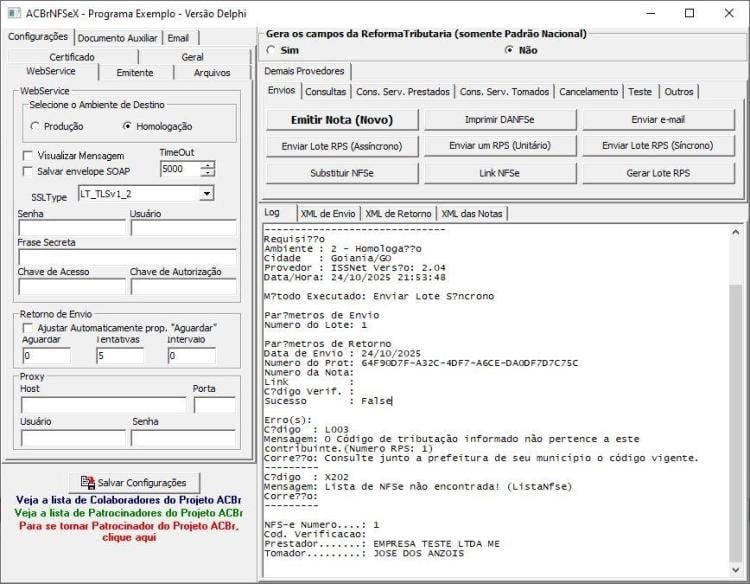
Task: Click the Salvar Configurações button
Action: 134,483
